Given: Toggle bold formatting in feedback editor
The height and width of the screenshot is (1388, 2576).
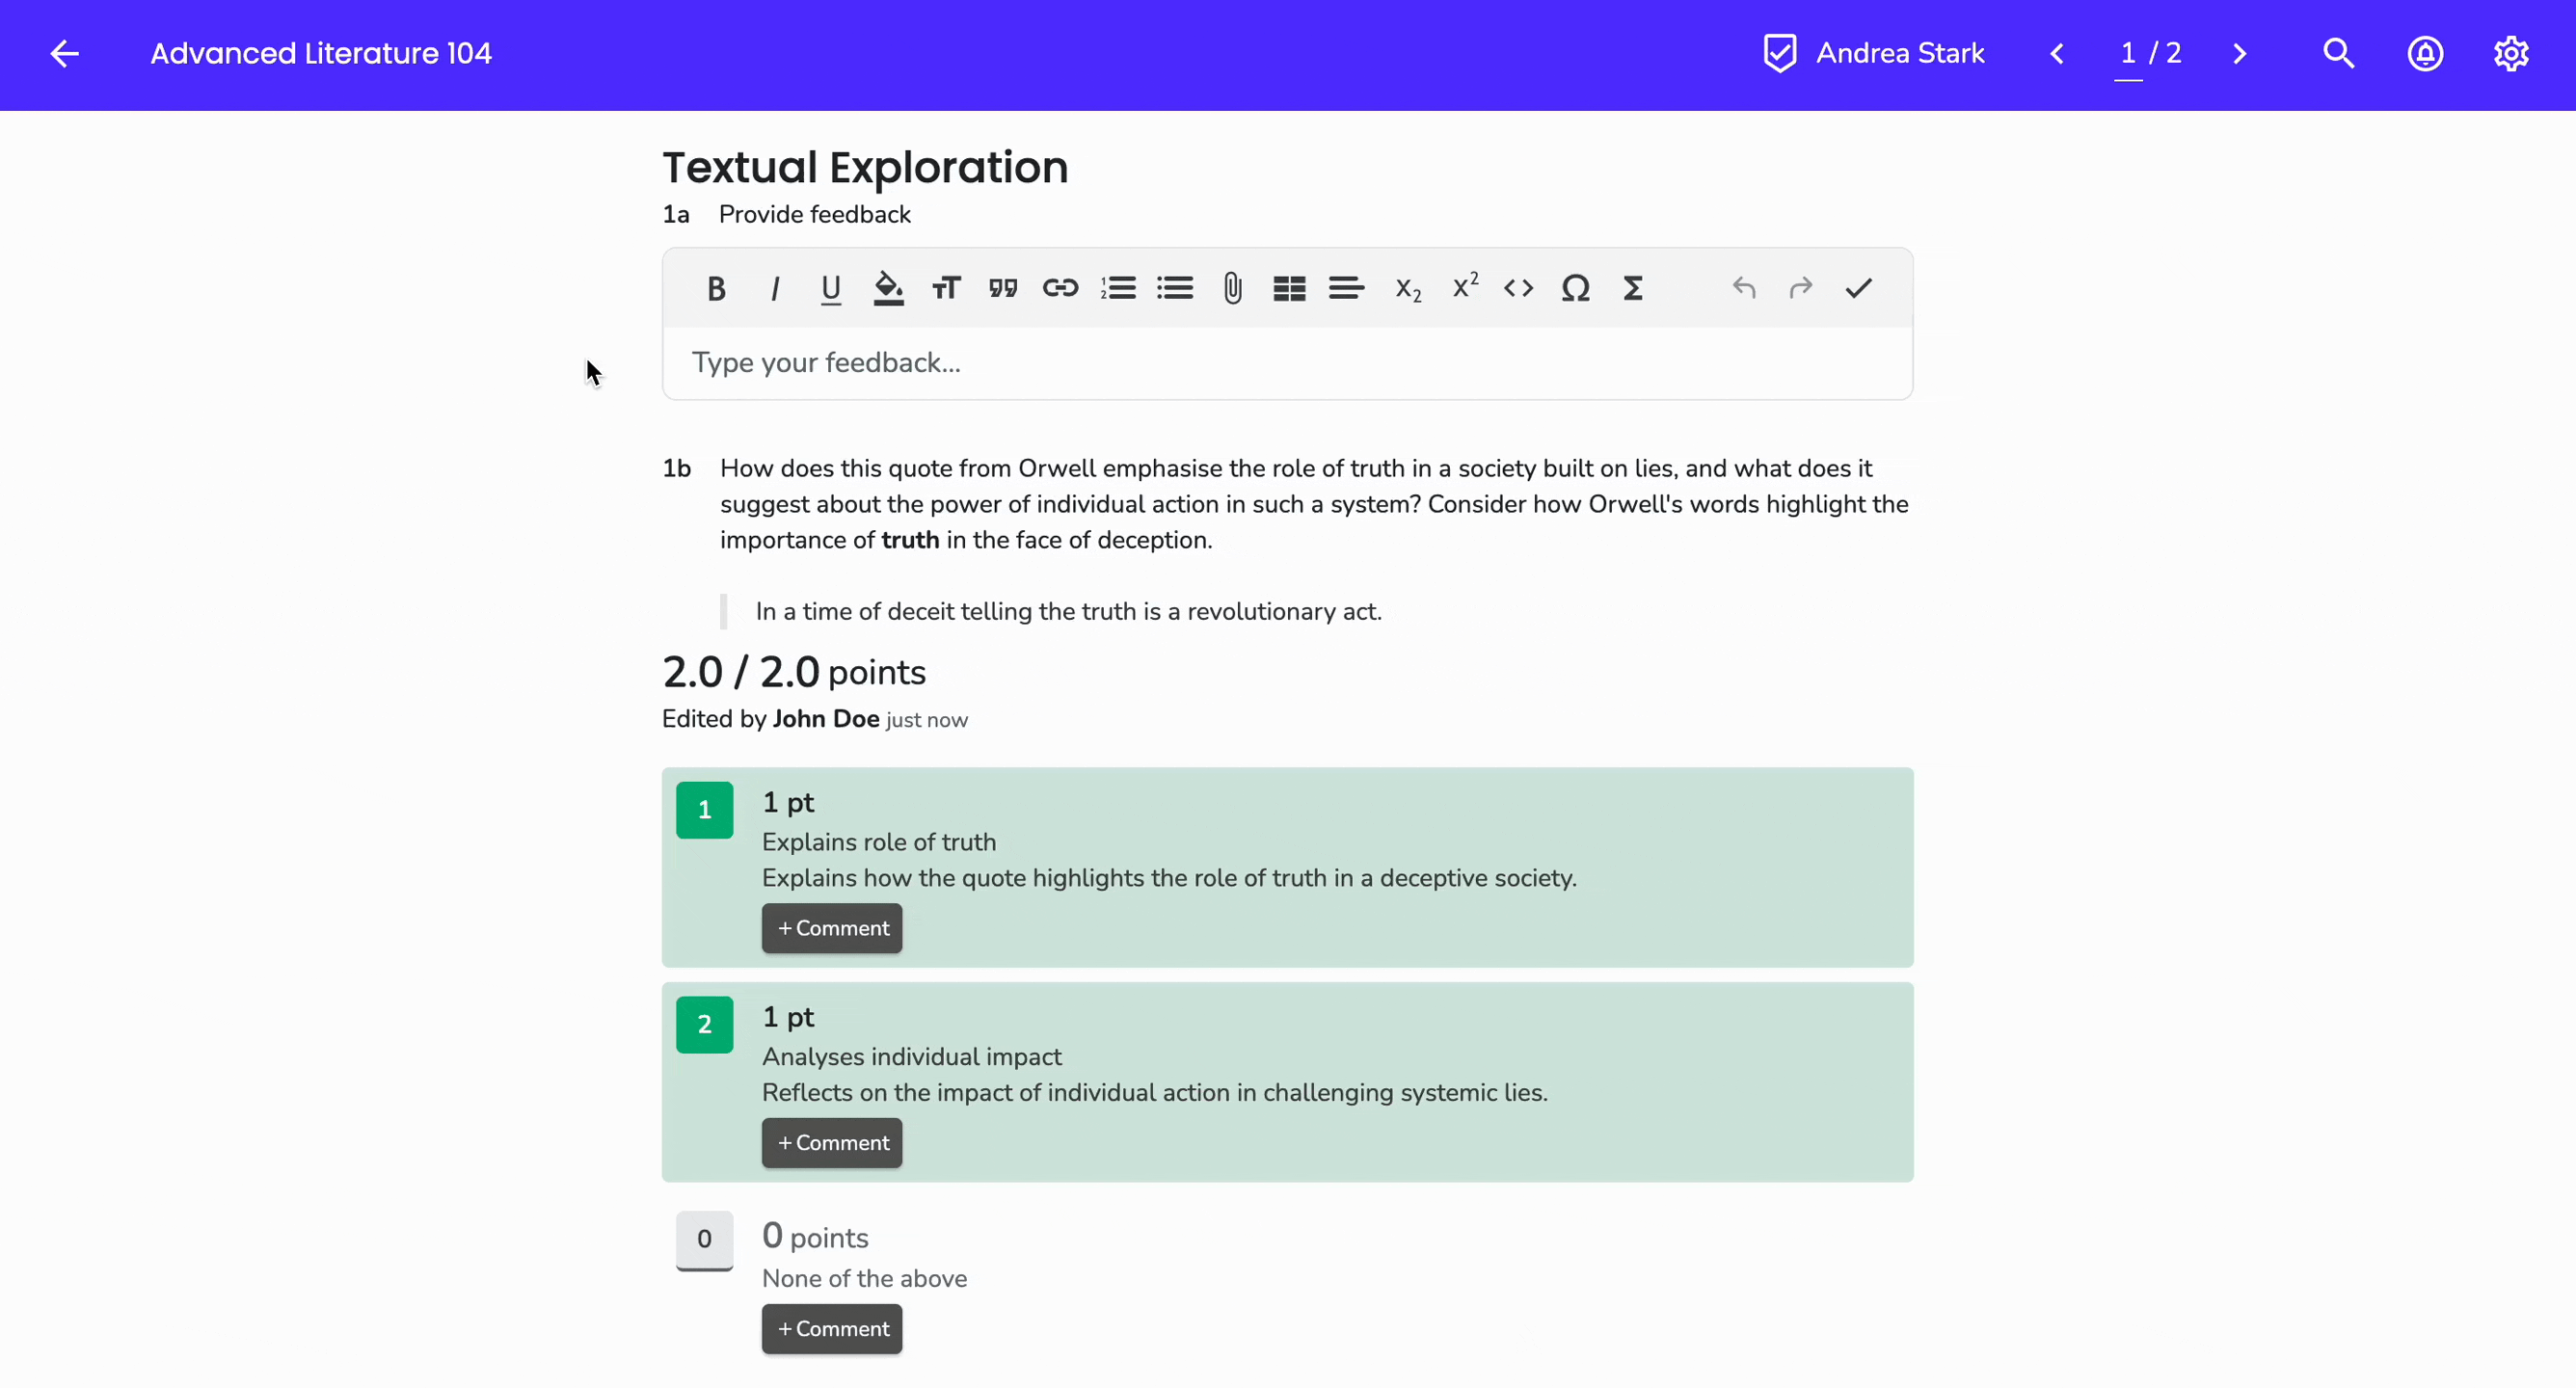Looking at the screenshot, I should pyautogui.click(x=716, y=289).
